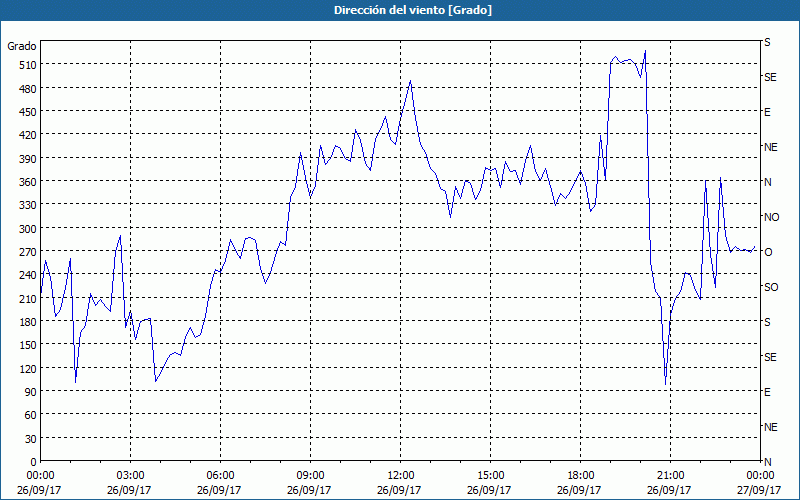Image resolution: width=800 pixels, height=500 pixels.
Task: Select the Y-axis value '480'
Action: (x=28, y=89)
